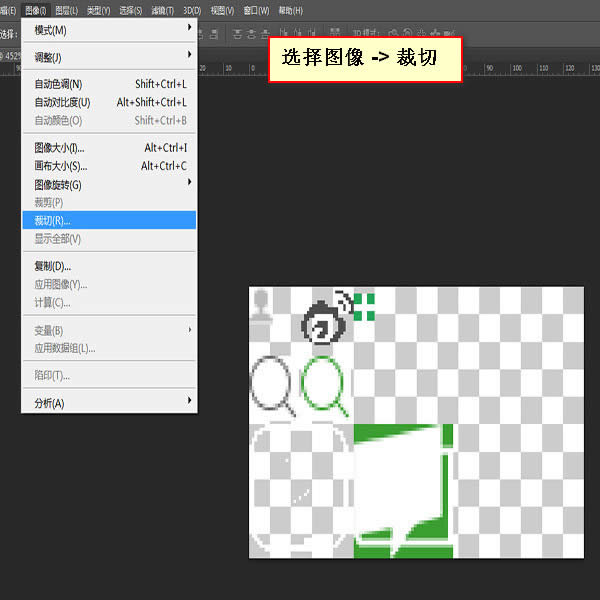Open the 类型(Y) menu
The width and height of the screenshot is (600, 600).
click(98, 11)
